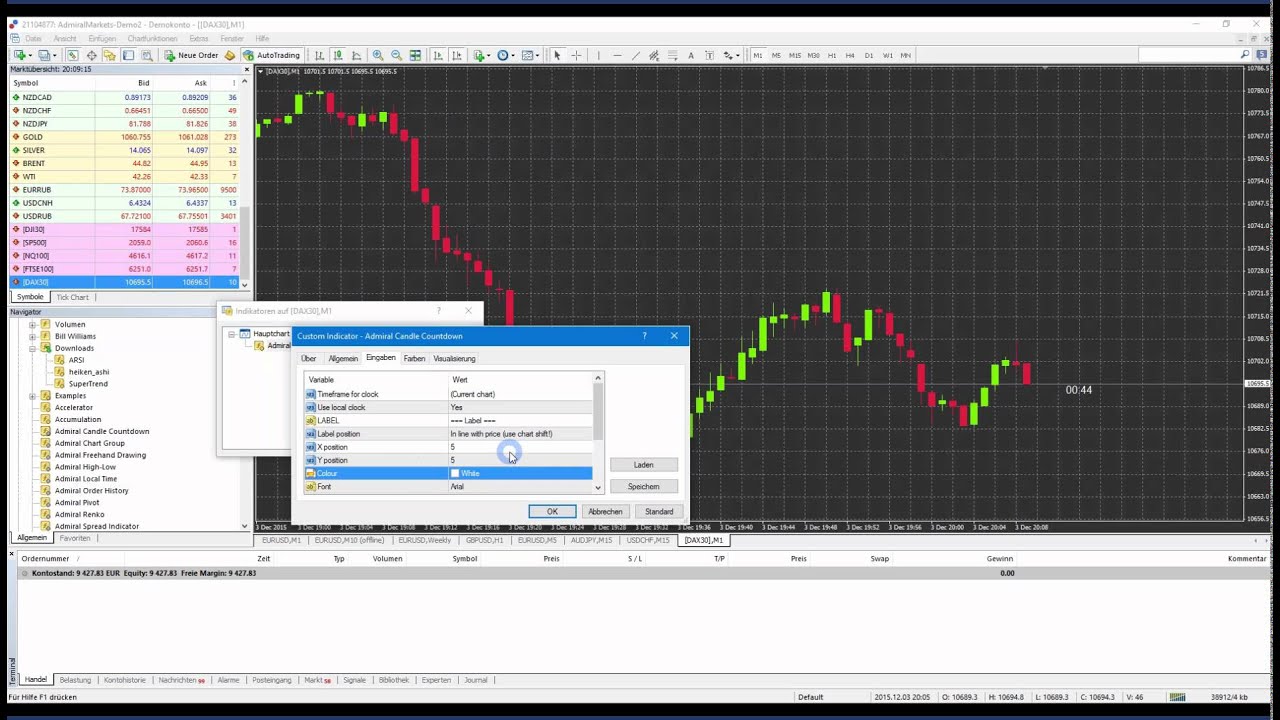Screen dimensions: 1280x720
Task: Click the Label position value dropdown
Action: (x=520, y=434)
